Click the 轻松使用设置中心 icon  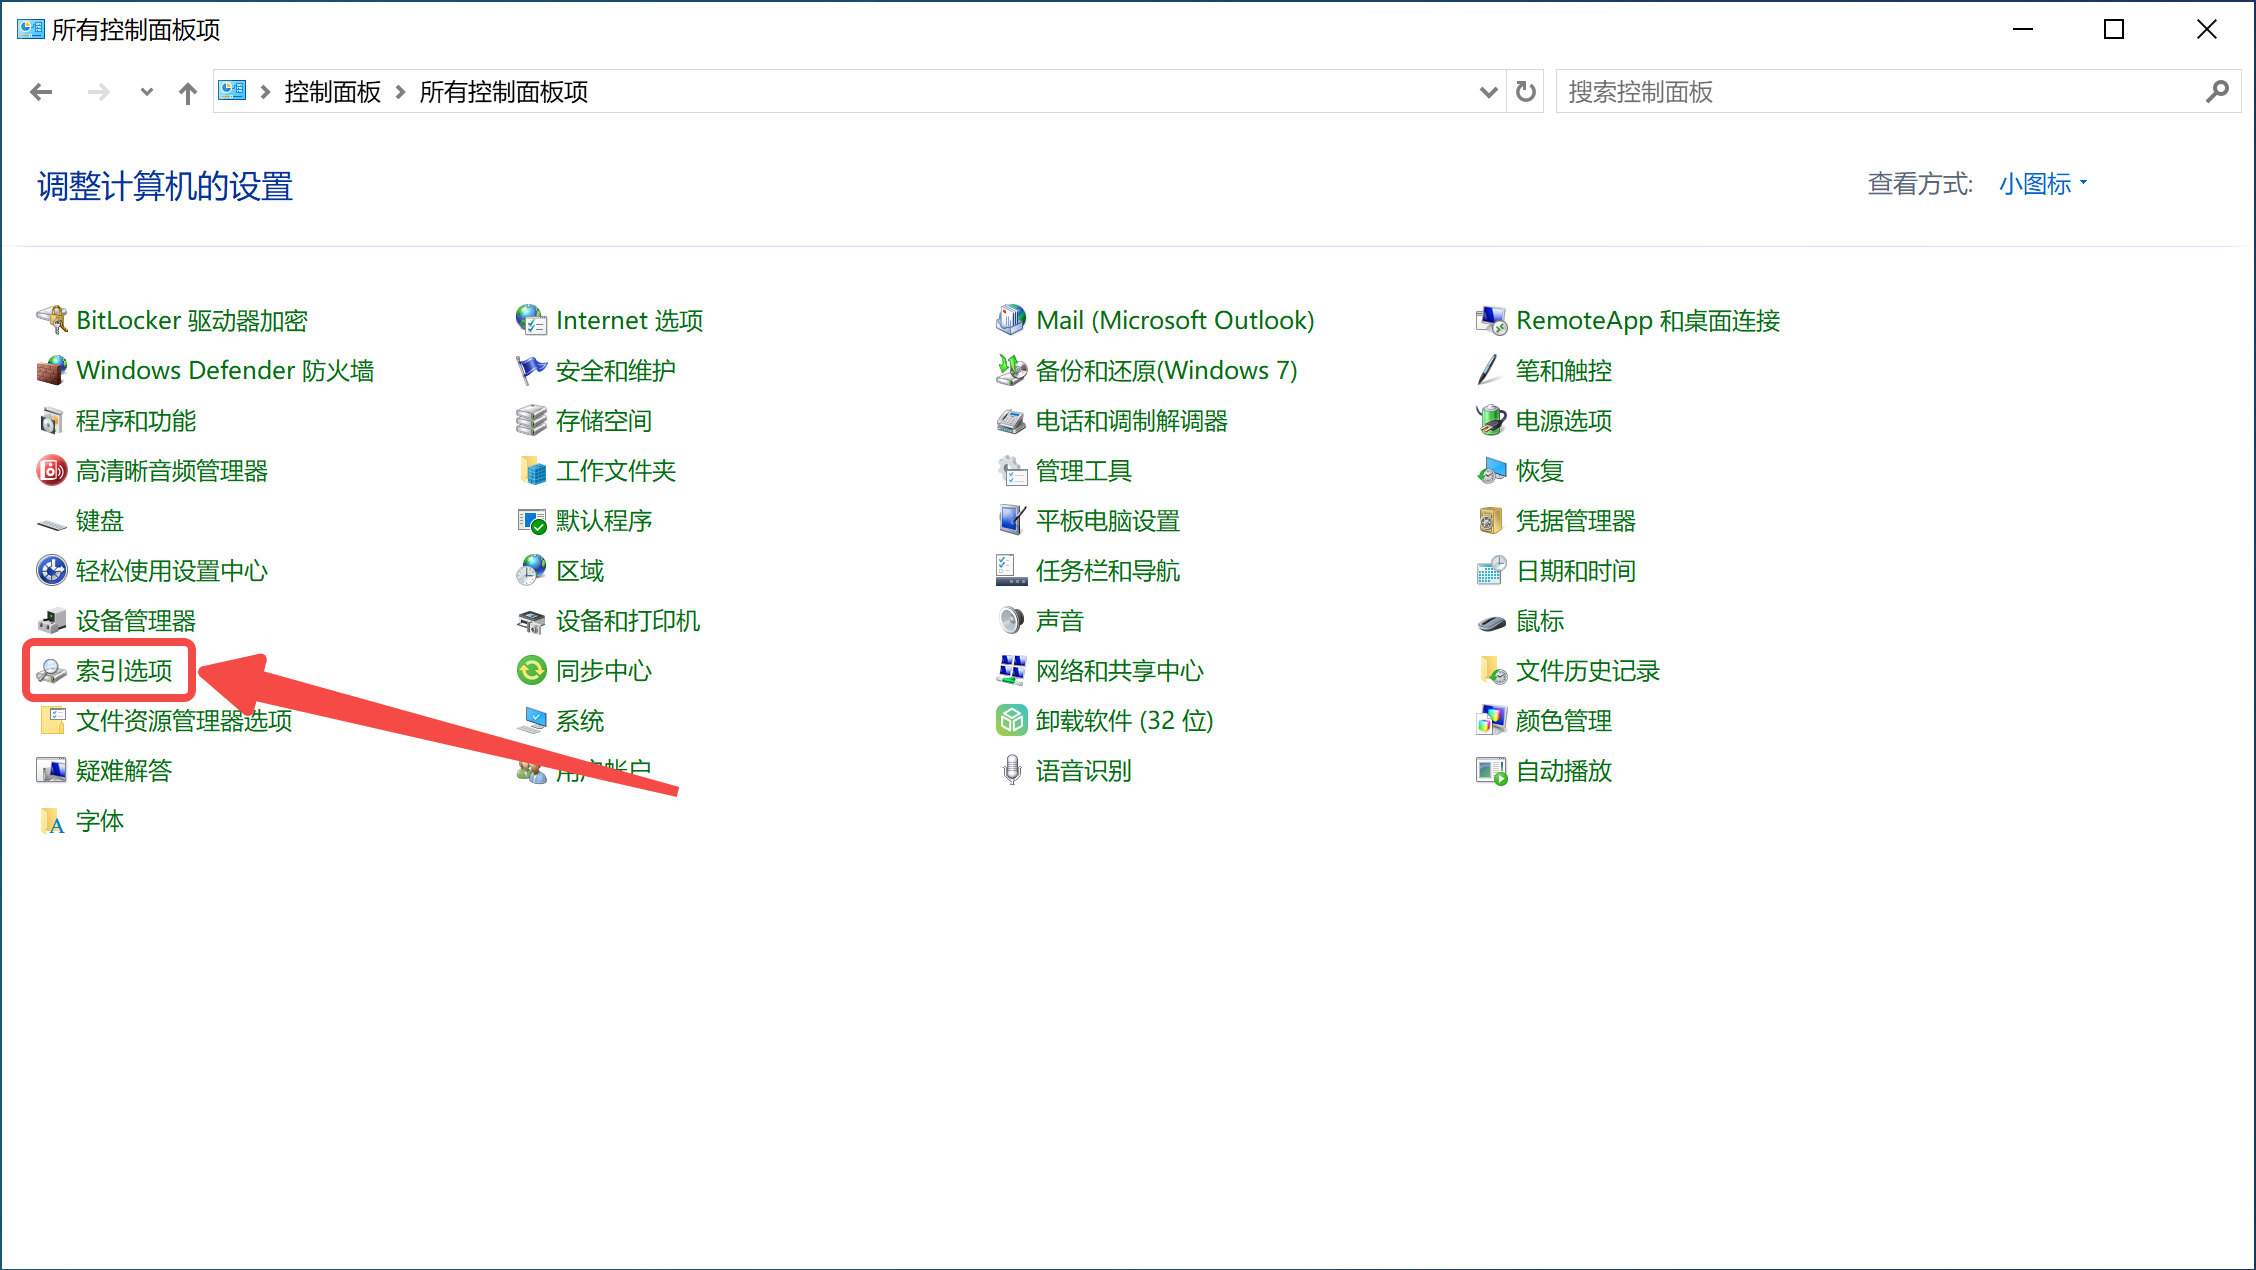pos(52,570)
